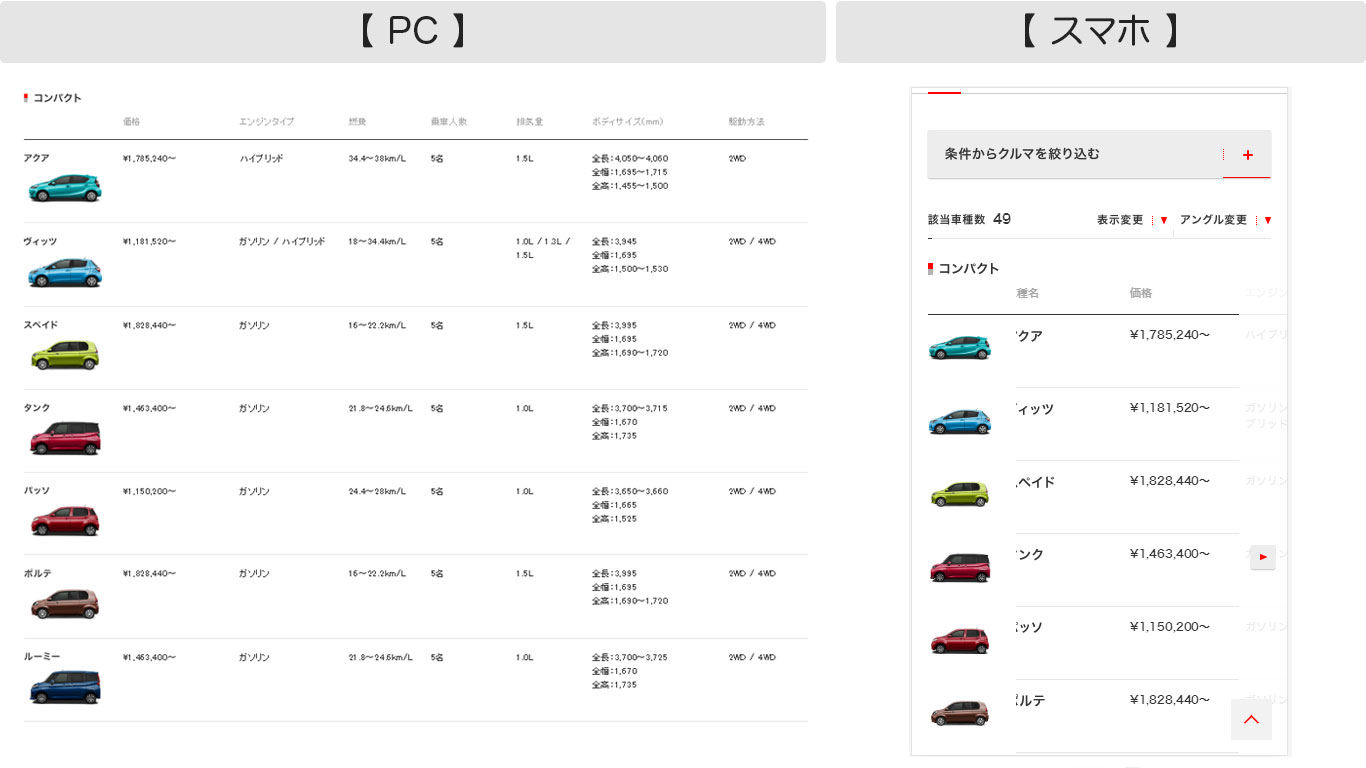Click the パッソ car thumbnail in PC view
This screenshot has height=768, width=1366.
(x=65, y=521)
